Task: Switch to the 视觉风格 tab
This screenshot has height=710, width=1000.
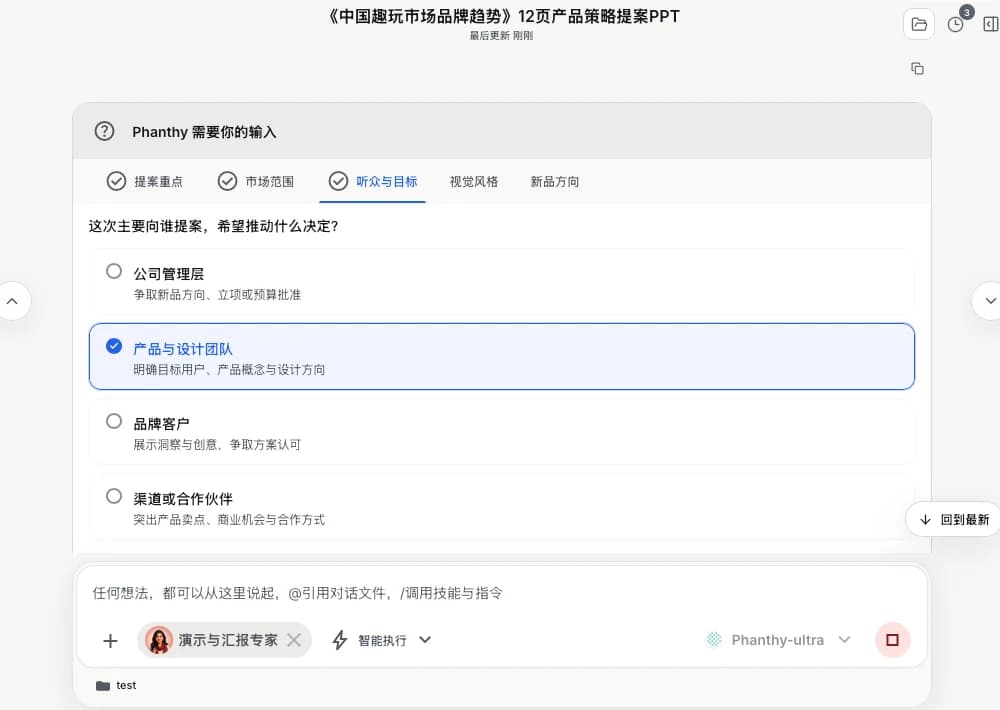Action: click(x=473, y=182)
